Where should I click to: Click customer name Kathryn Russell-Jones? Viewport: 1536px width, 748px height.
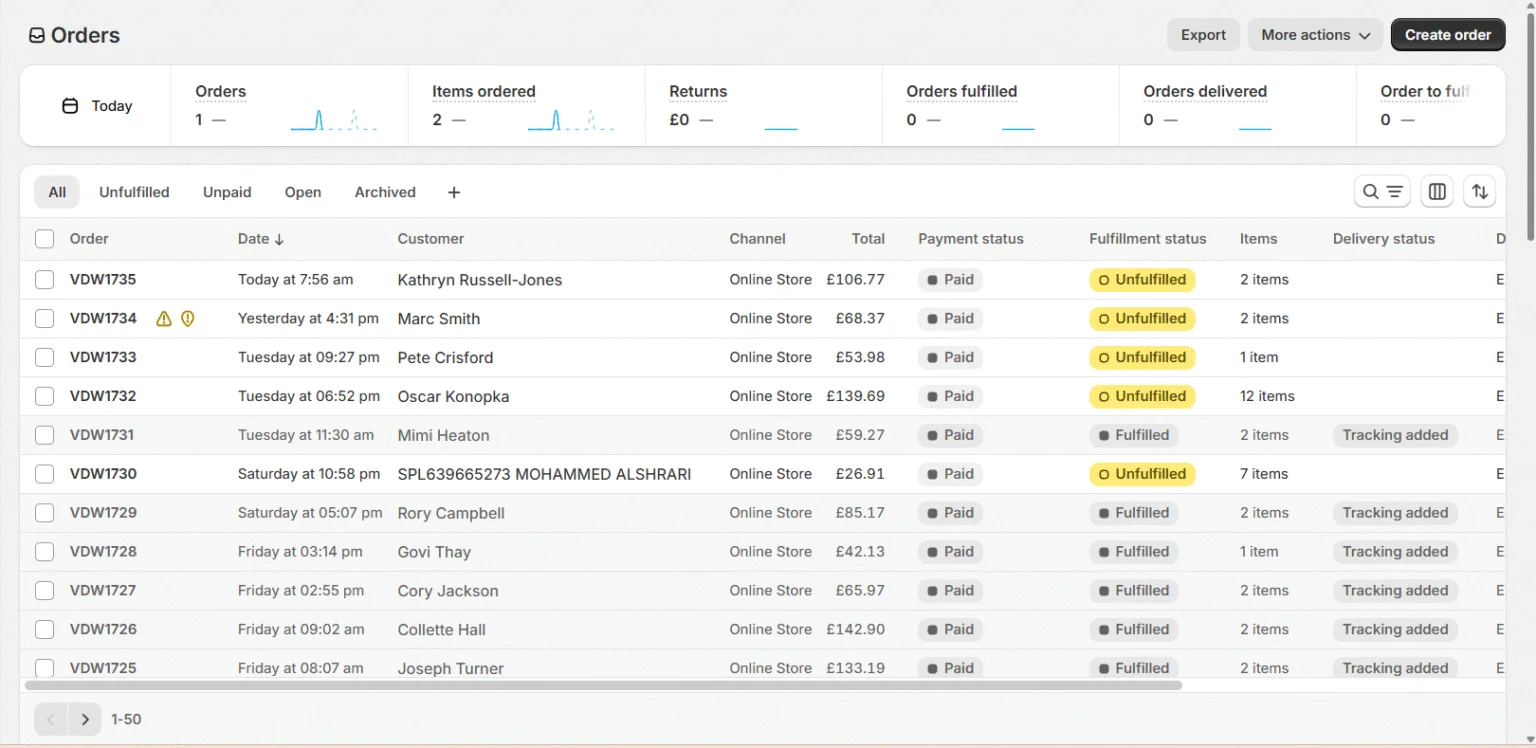click(x=480, y=280)
